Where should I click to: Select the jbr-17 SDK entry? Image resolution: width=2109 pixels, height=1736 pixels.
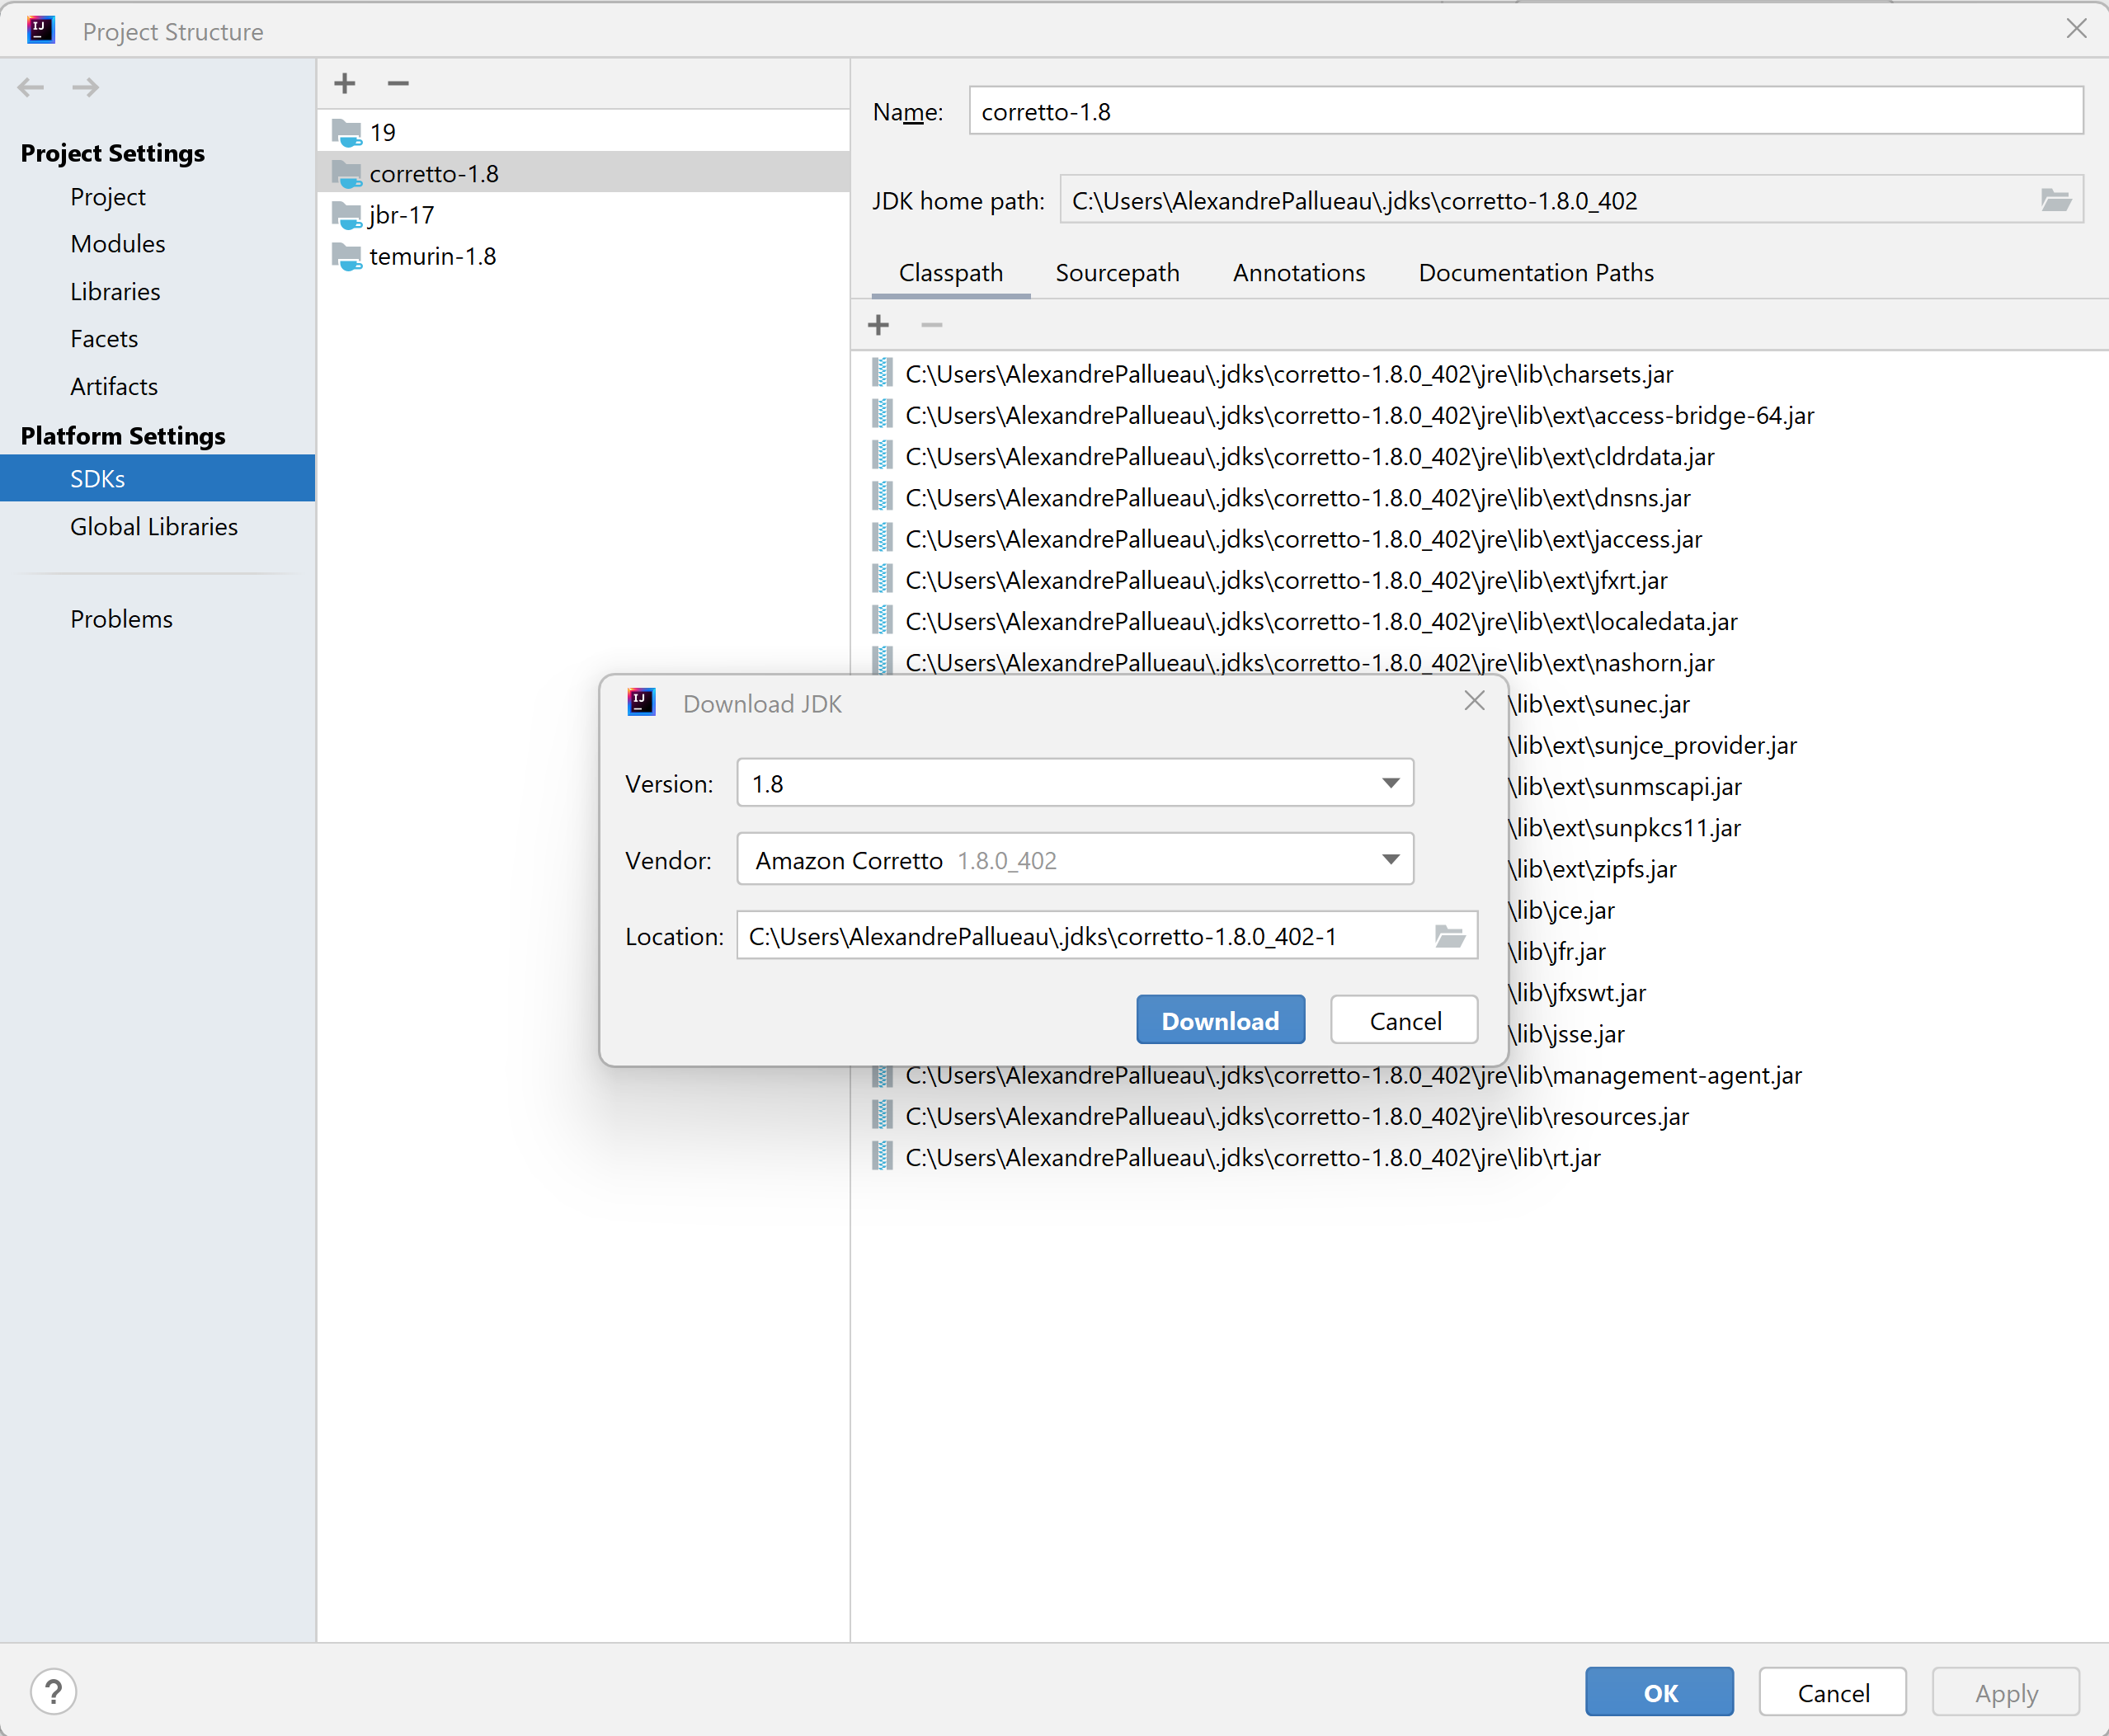[x=401, y=215]
